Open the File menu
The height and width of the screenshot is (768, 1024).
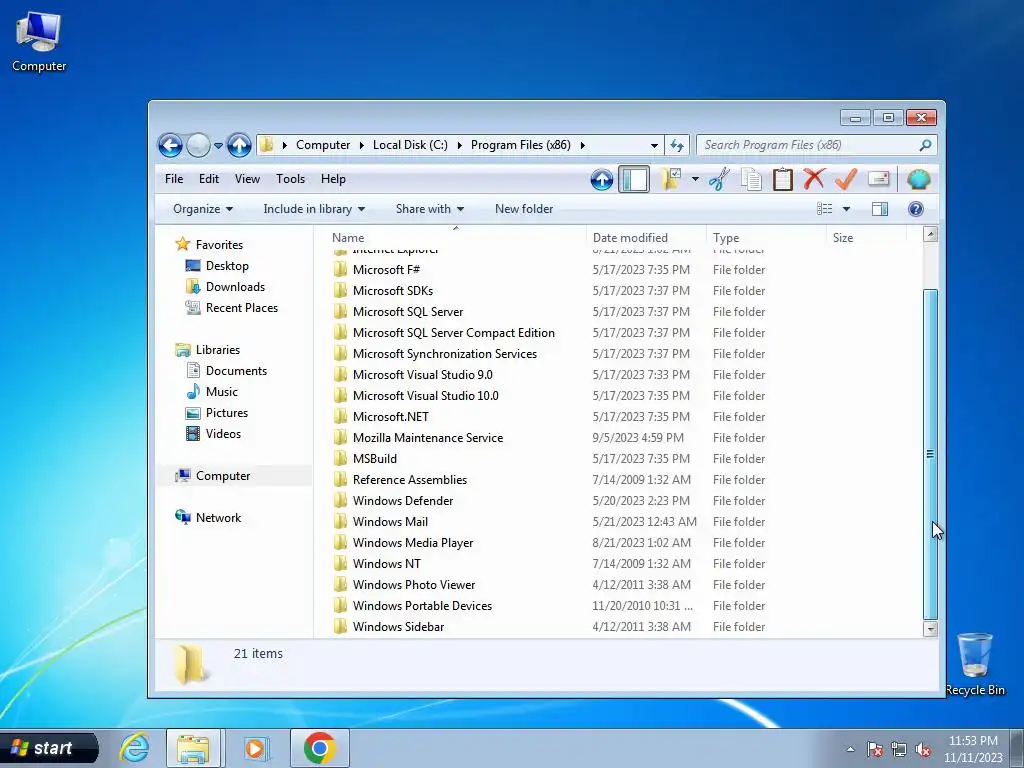174,179
